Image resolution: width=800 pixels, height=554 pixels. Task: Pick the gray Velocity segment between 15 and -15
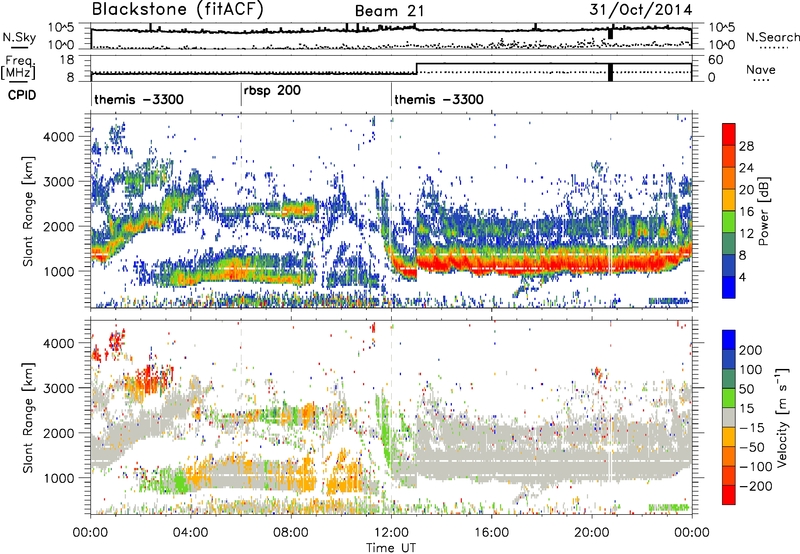[729, 417]
